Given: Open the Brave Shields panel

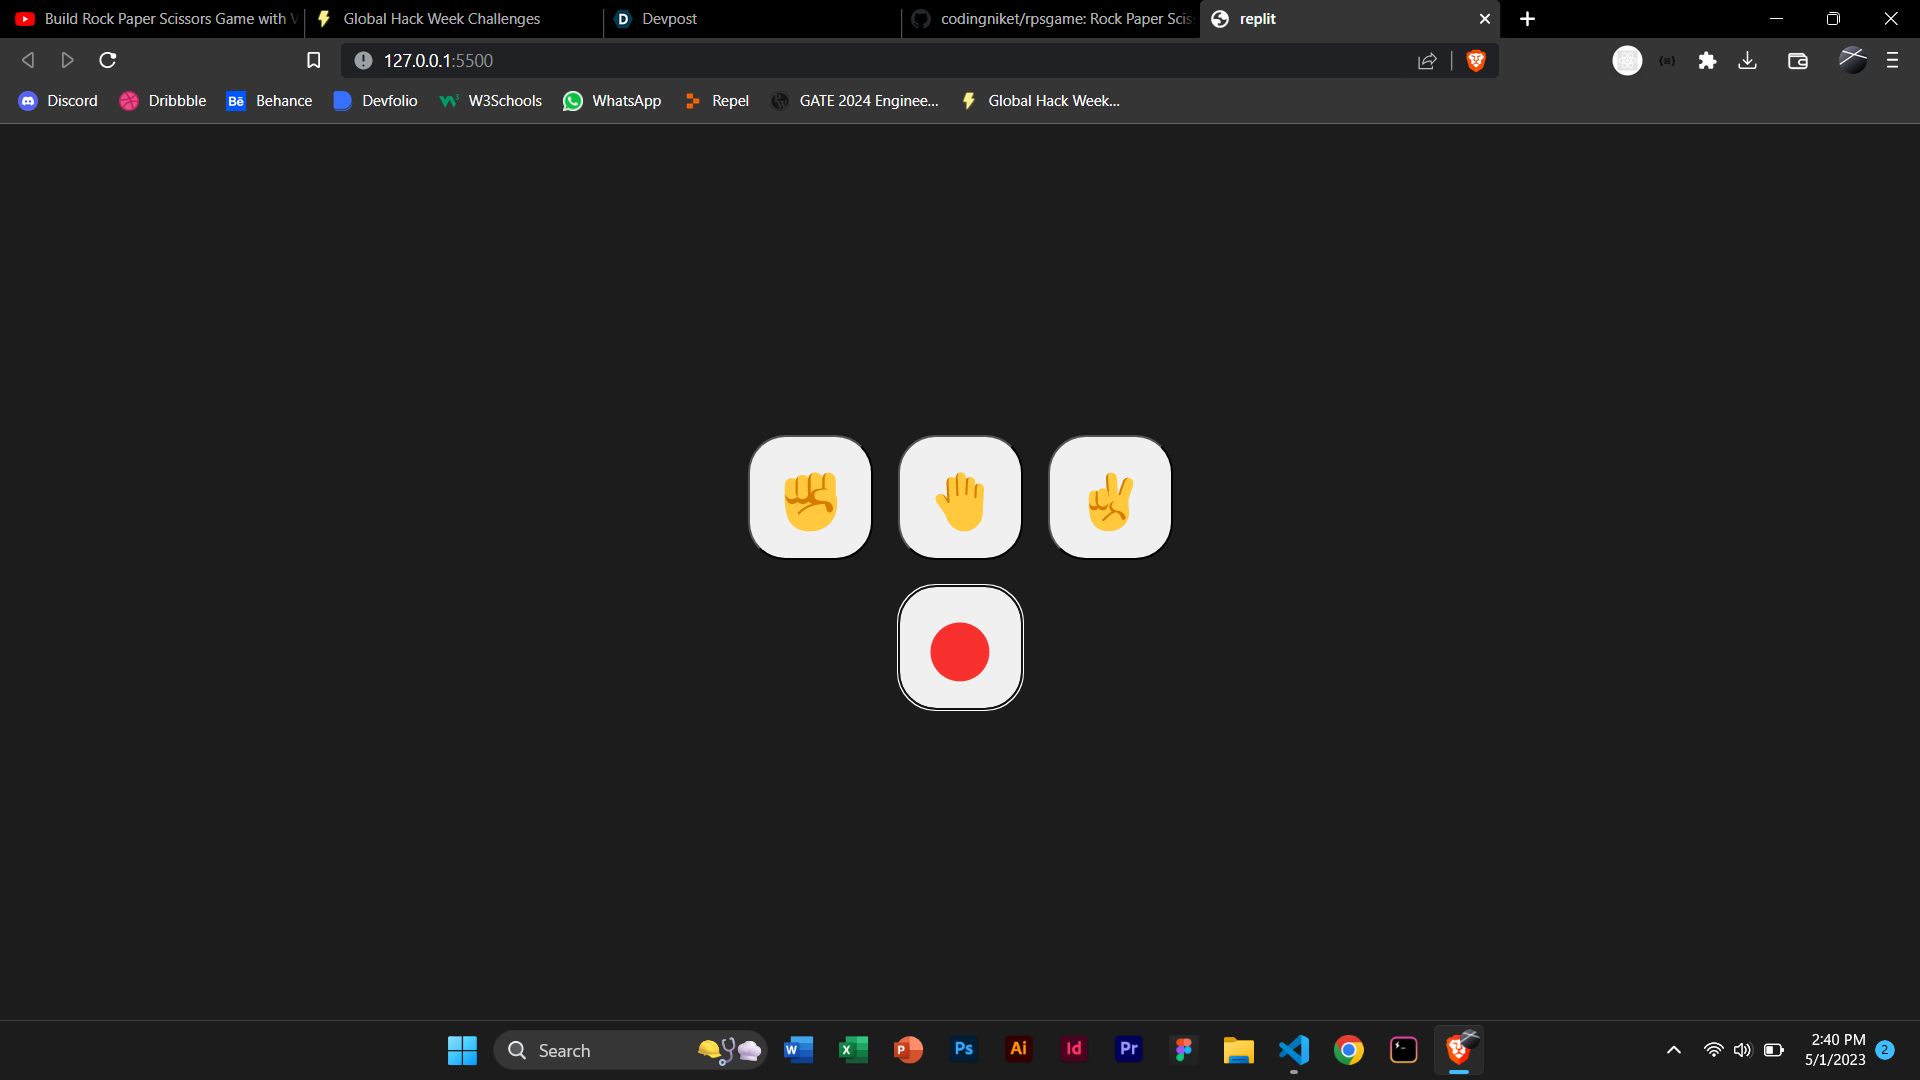Looking at the screenshot, I should pyautogui.click(x=1476, y=60).
